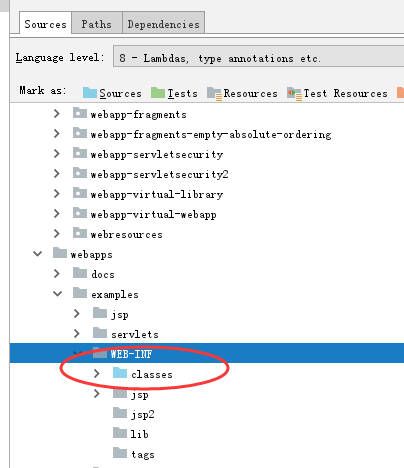Click the folder icon of webapp-servletsecurity
The width and height of the screenshot is (404, 468).
[x=80, y=153]
